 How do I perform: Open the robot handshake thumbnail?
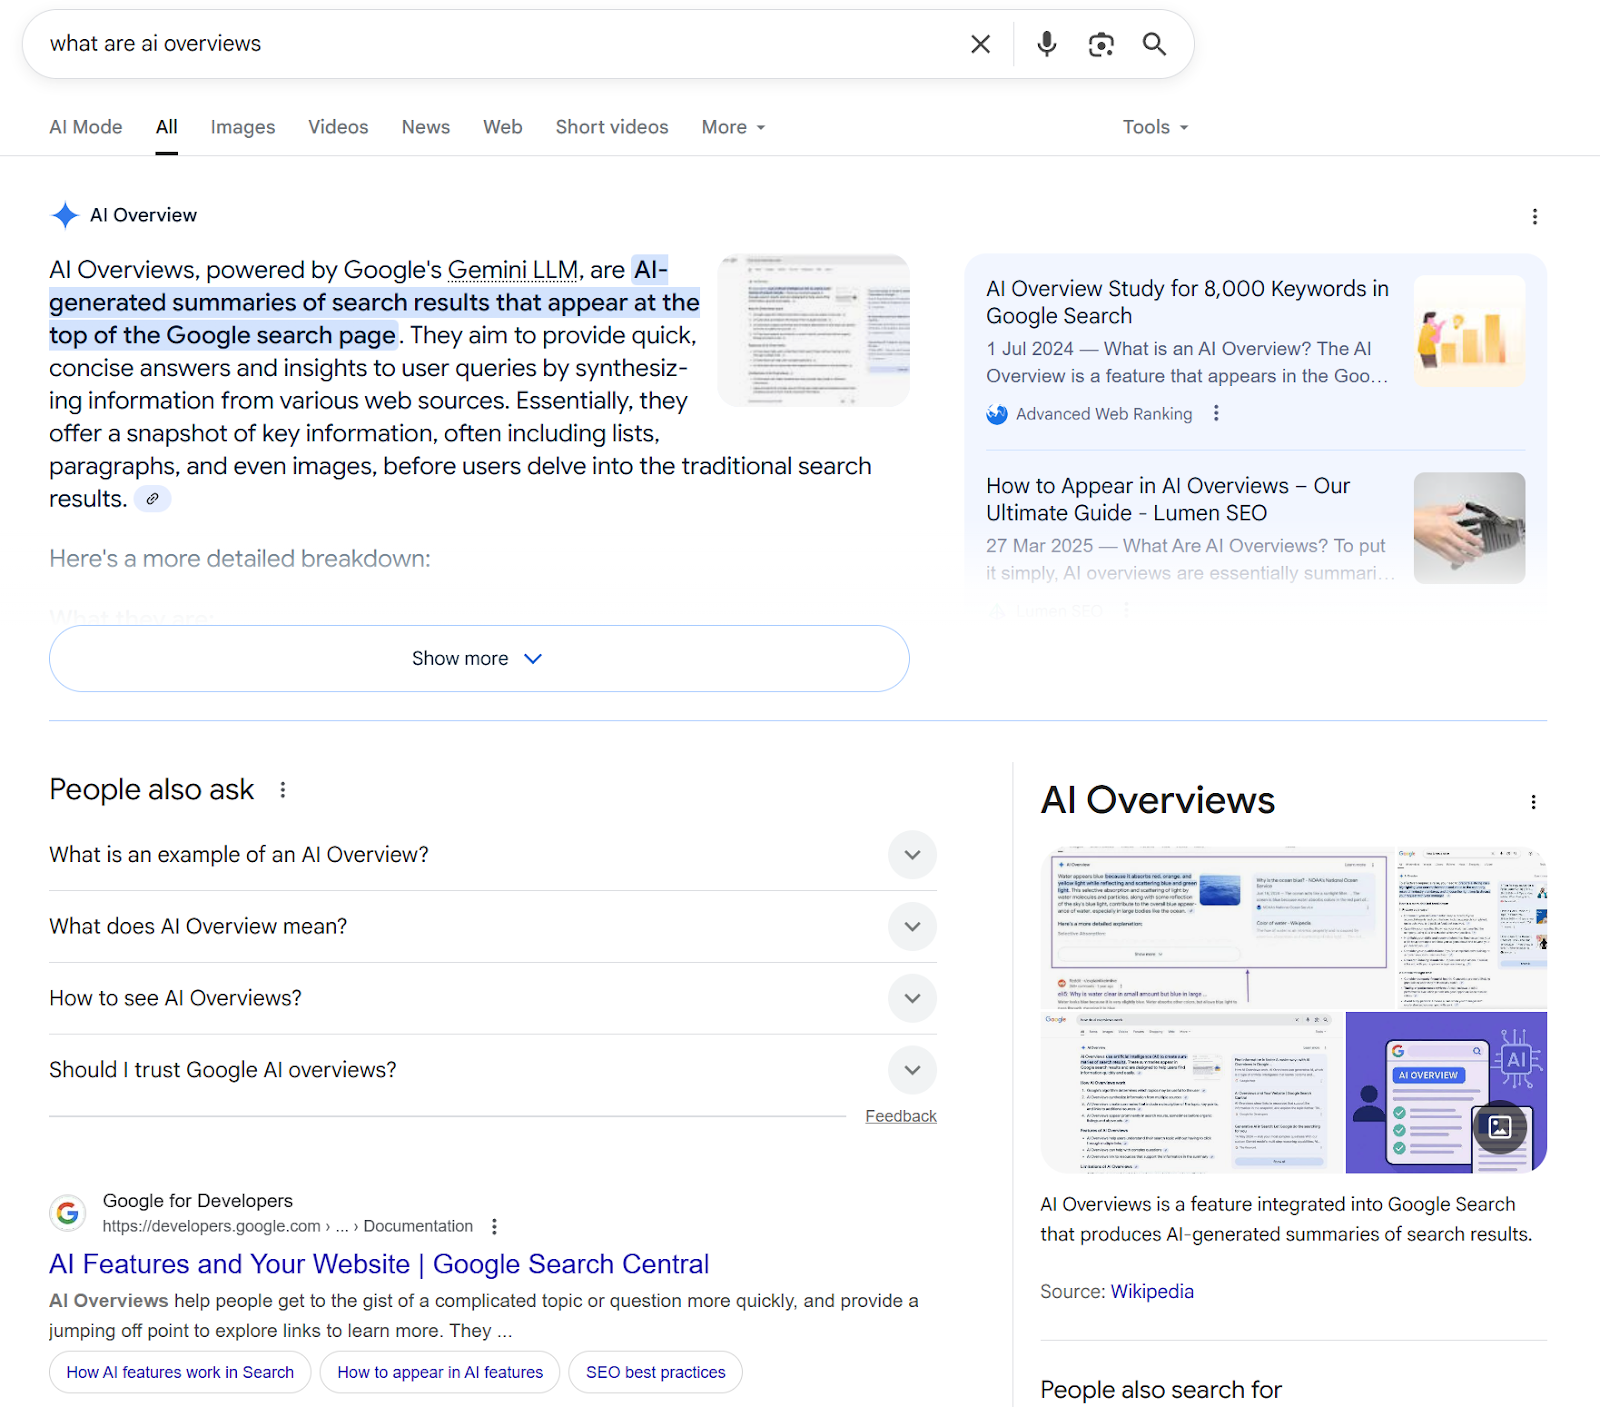(1469, 528)
